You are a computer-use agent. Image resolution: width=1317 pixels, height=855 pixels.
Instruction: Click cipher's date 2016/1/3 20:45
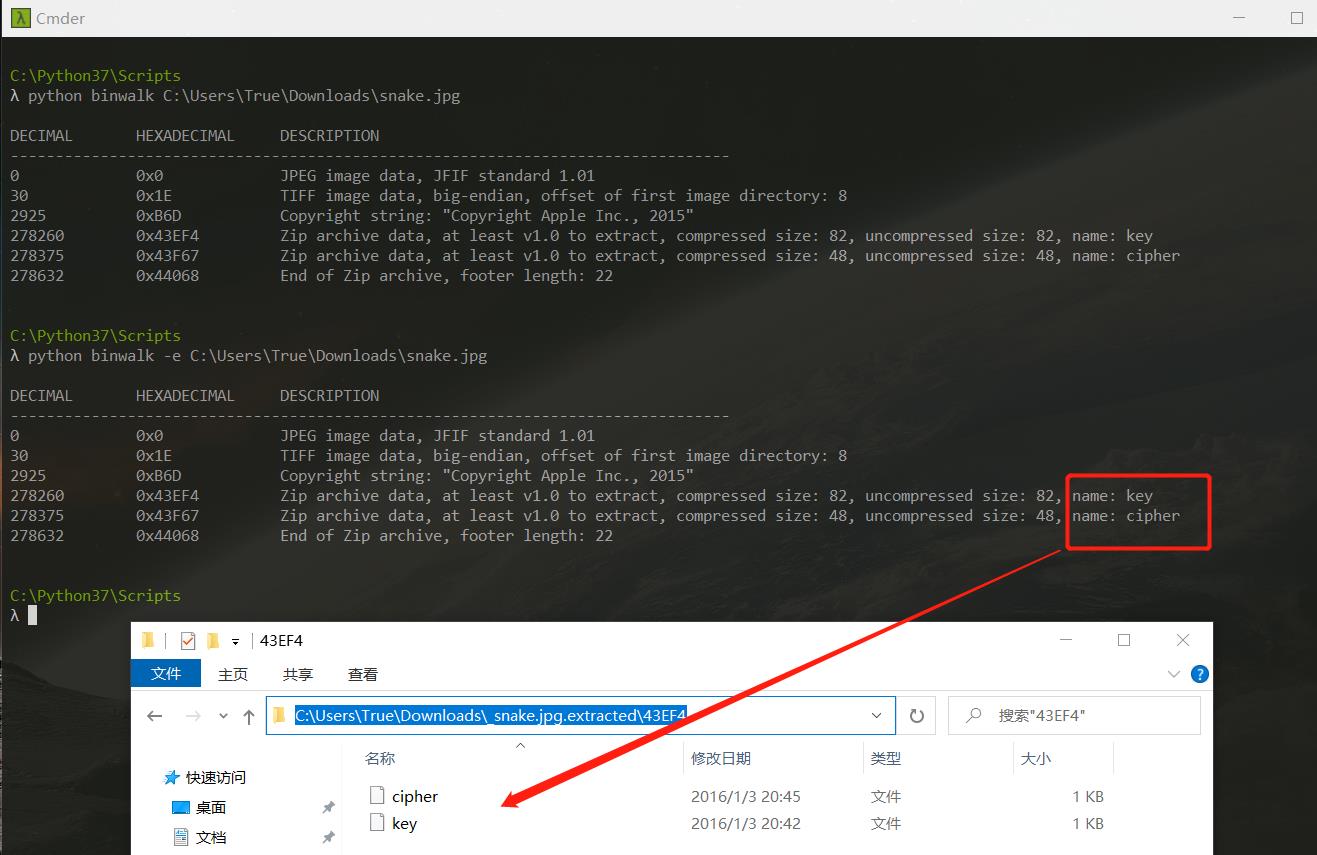746,797
